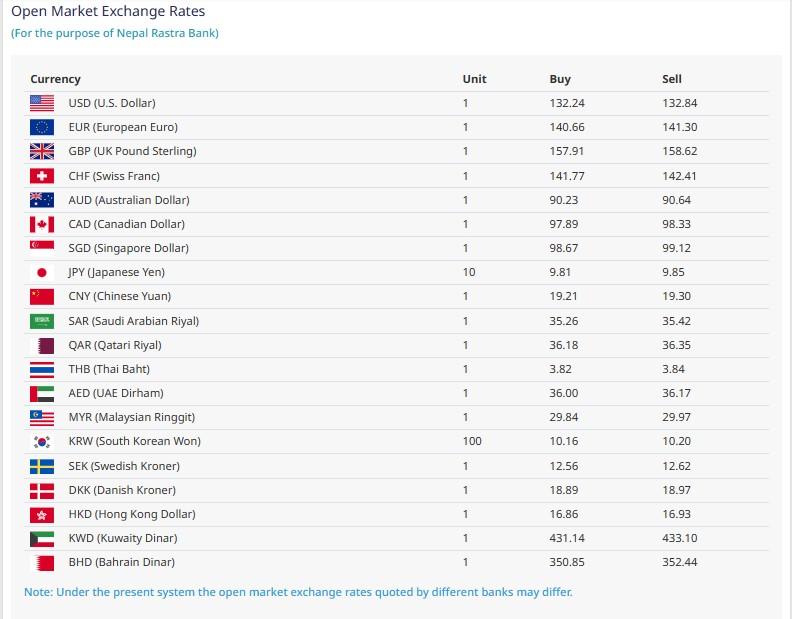Click the South Korean Won flag icon
792x619 pixels.
[x=42, y=441]
